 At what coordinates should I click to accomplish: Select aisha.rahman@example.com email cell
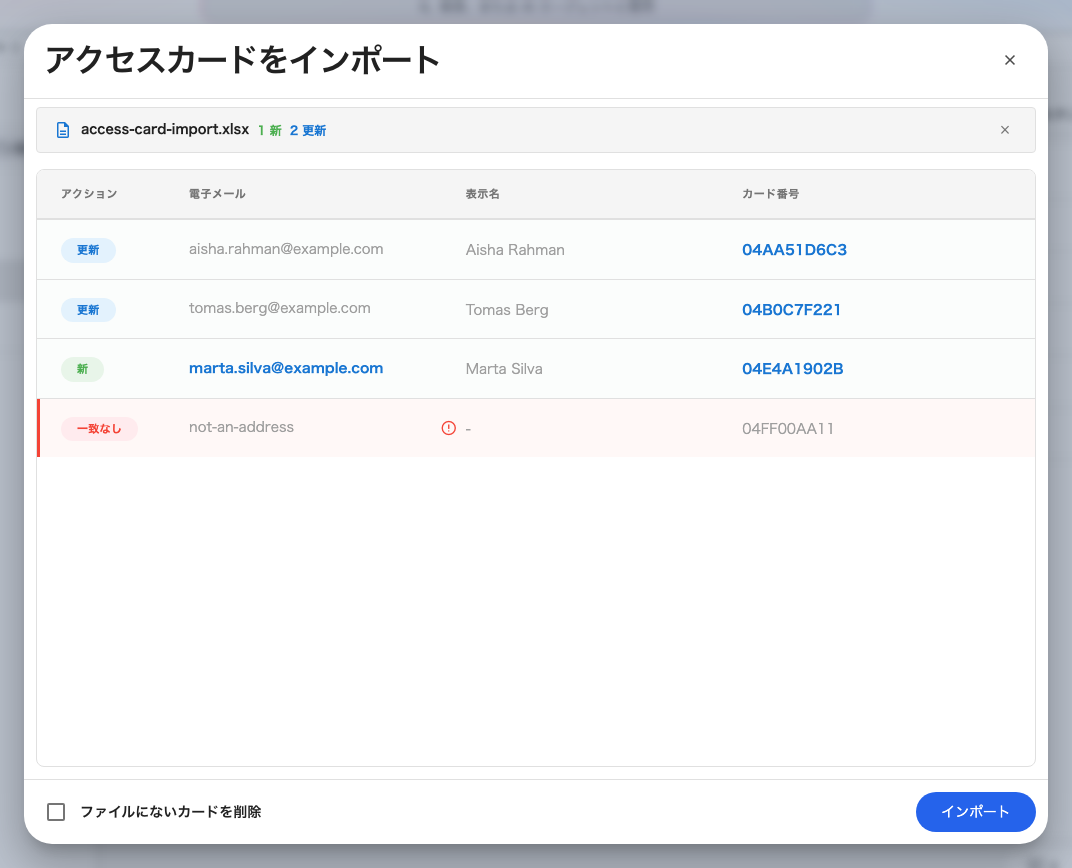pos(286,249)
